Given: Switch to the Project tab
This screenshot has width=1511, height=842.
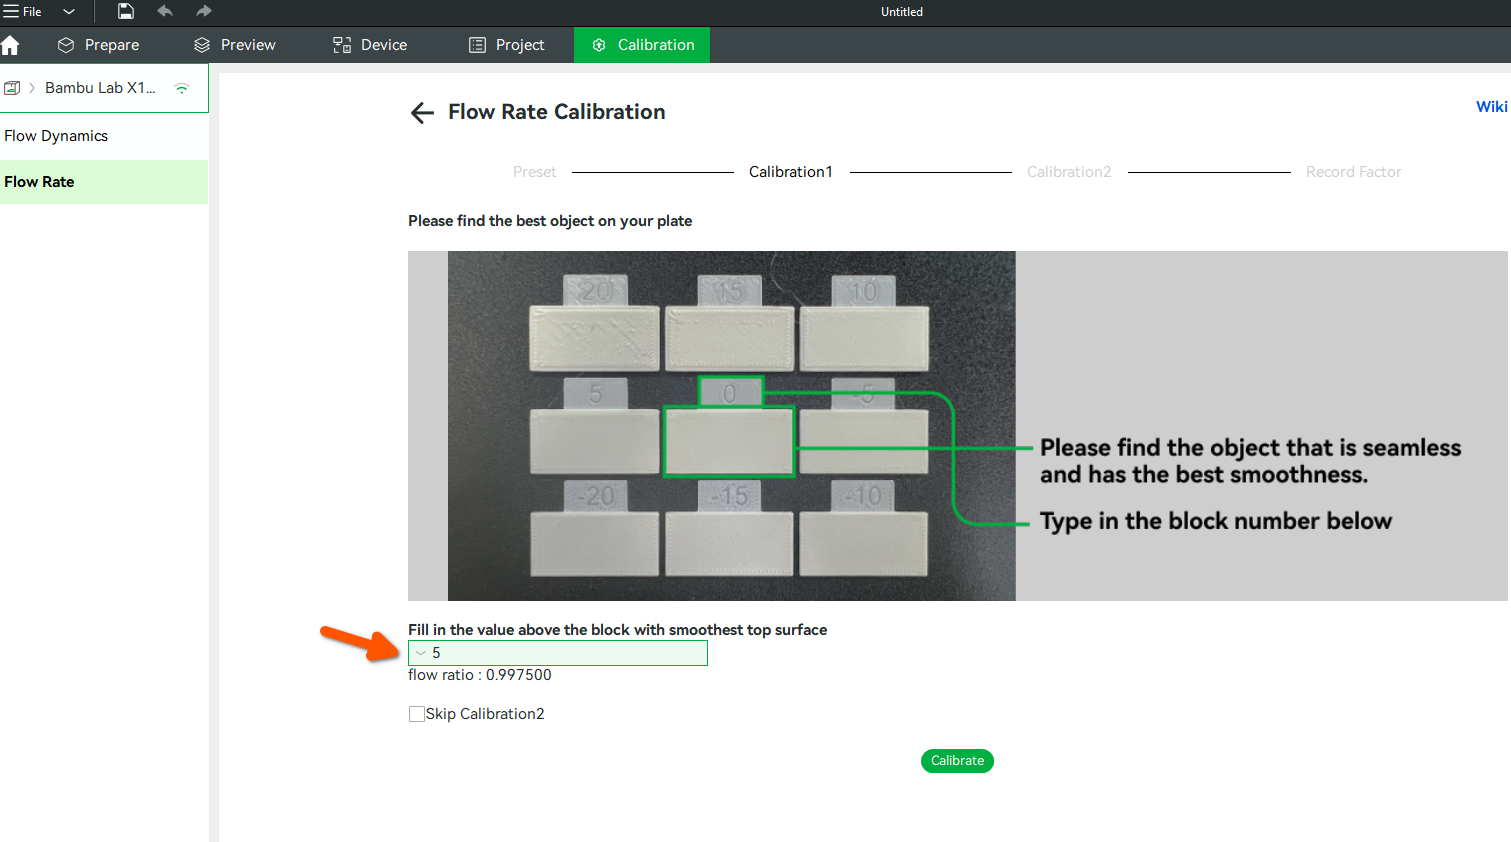Looking at the screenshot, I should tap(507, 45).
